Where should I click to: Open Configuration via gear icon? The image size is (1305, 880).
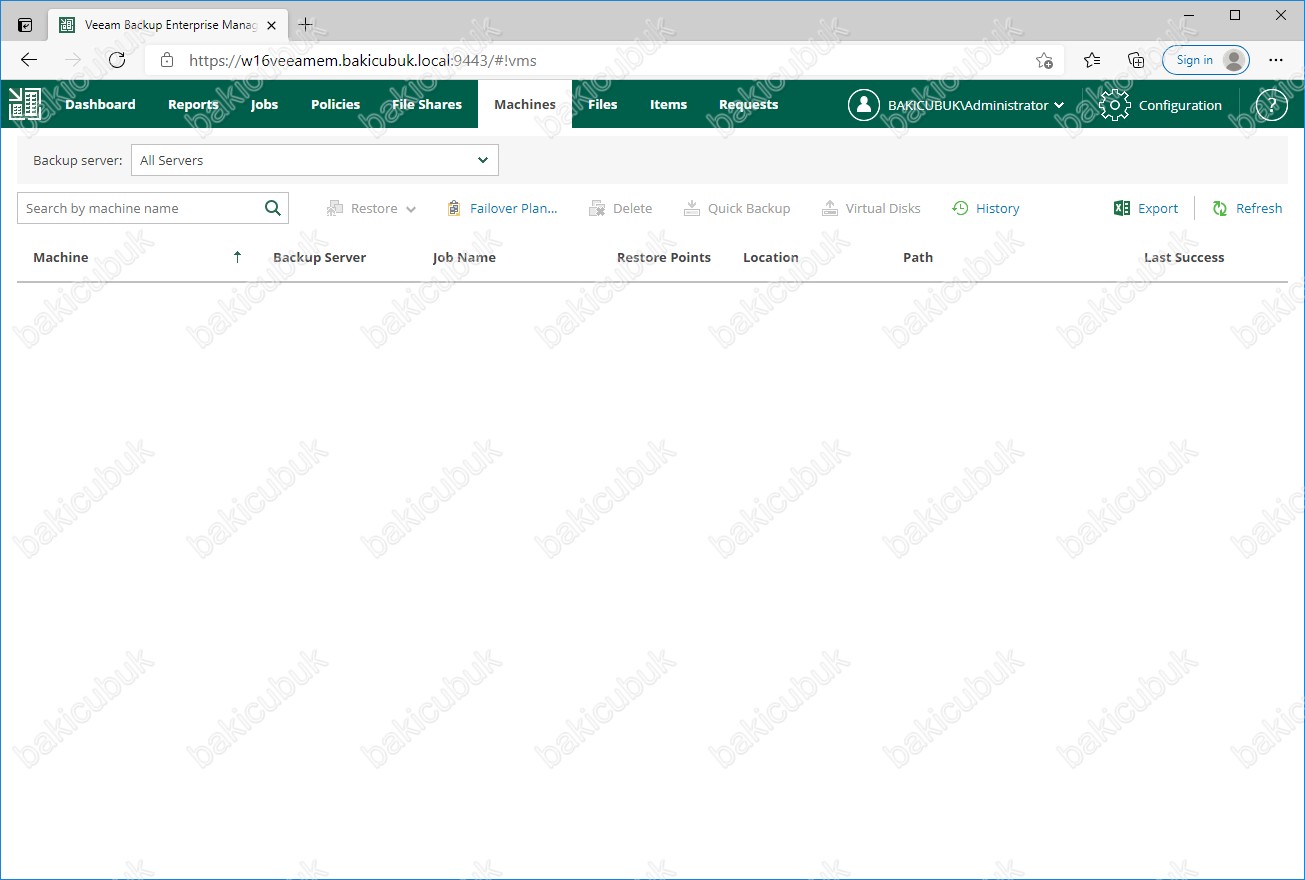click(x=1115, y=105)
